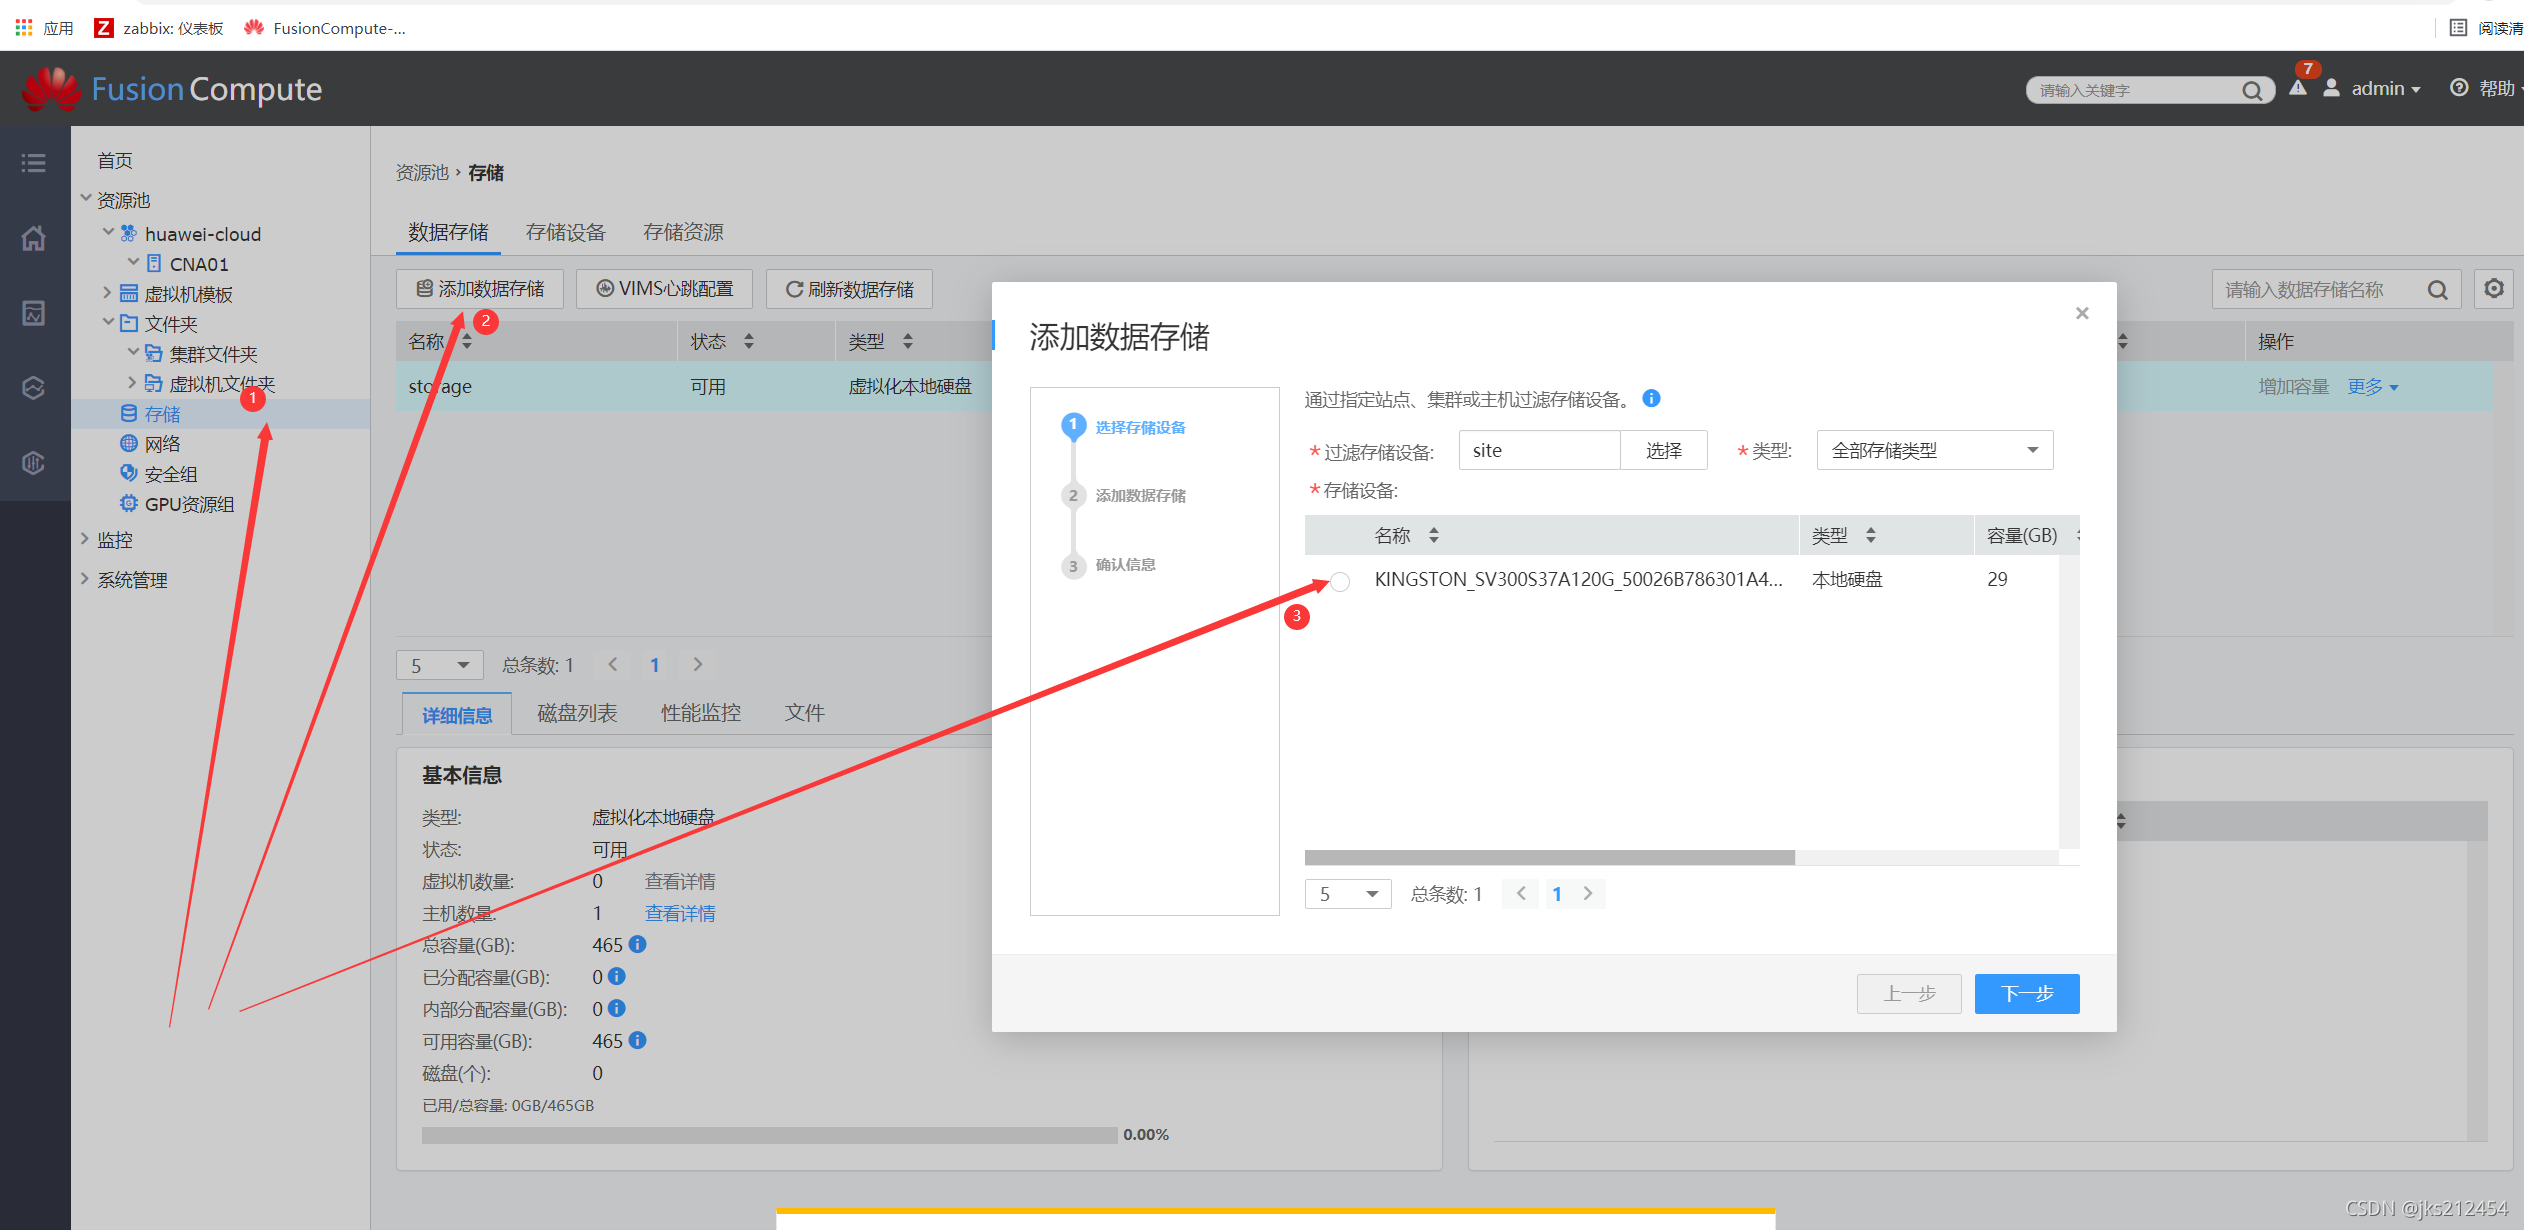Select the monitoring chart icon in sidebar
The height and width of the screenshot is (1230, 2524).
click(33, 313)
